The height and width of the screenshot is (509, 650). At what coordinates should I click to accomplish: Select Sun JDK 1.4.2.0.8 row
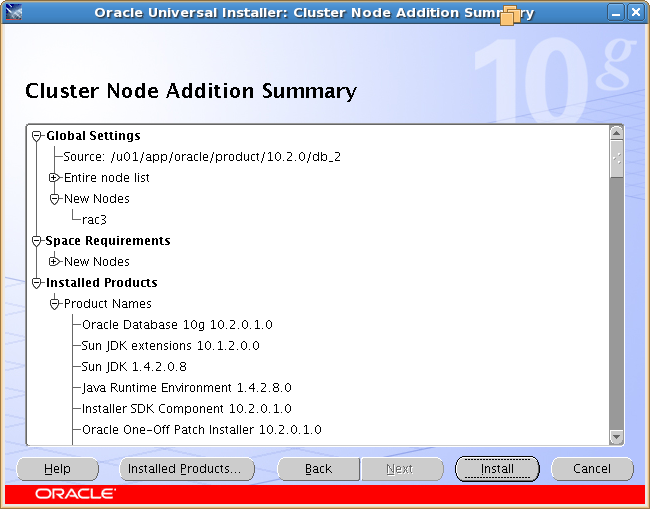pos(134,367)
